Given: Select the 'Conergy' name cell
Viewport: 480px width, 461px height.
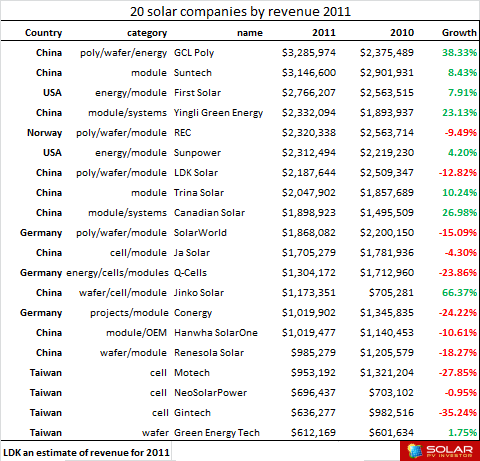Looking at the screenshot, I should point(193,313).
